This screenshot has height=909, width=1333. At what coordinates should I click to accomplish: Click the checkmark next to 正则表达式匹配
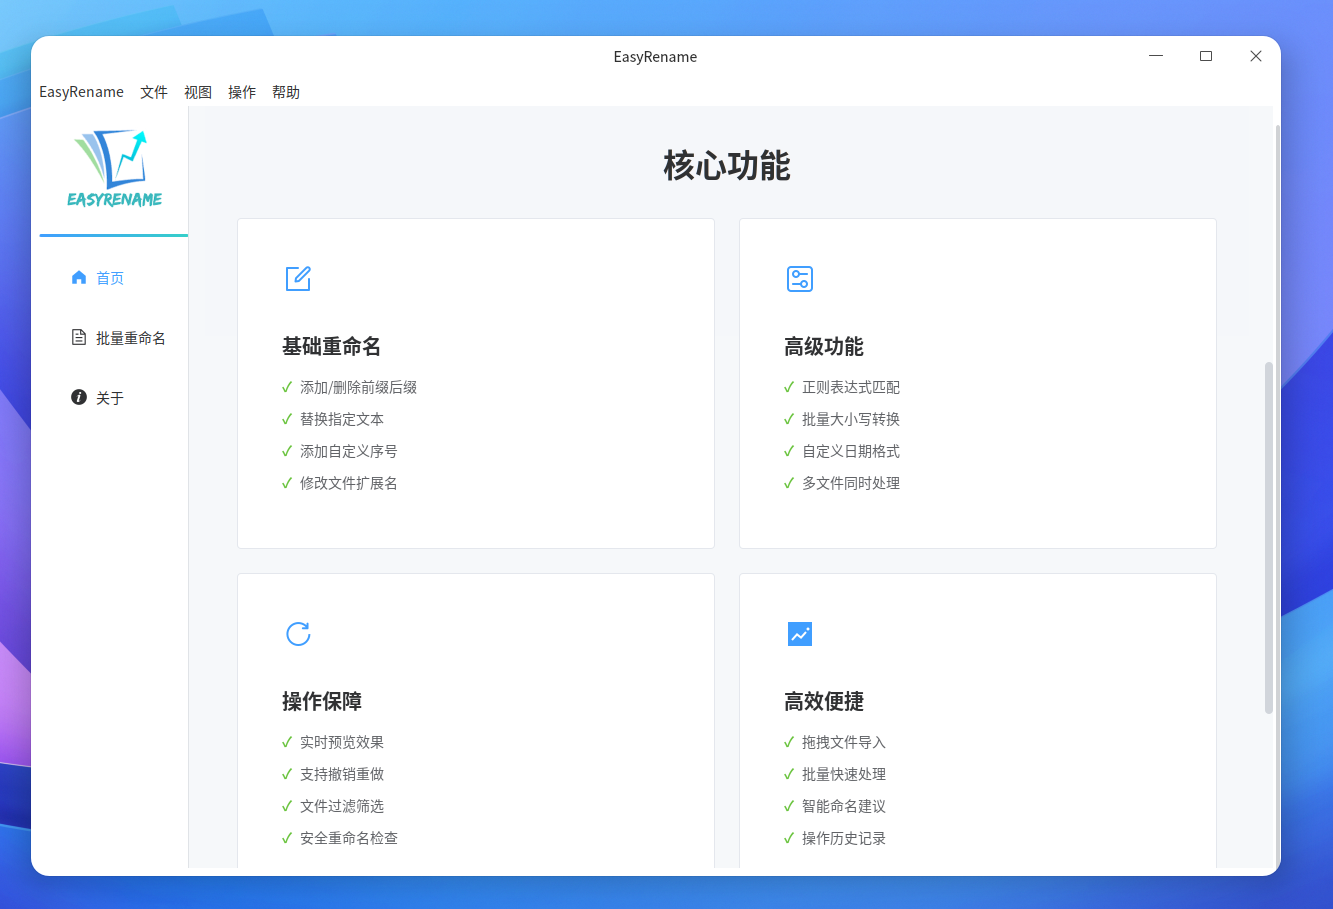789,387
